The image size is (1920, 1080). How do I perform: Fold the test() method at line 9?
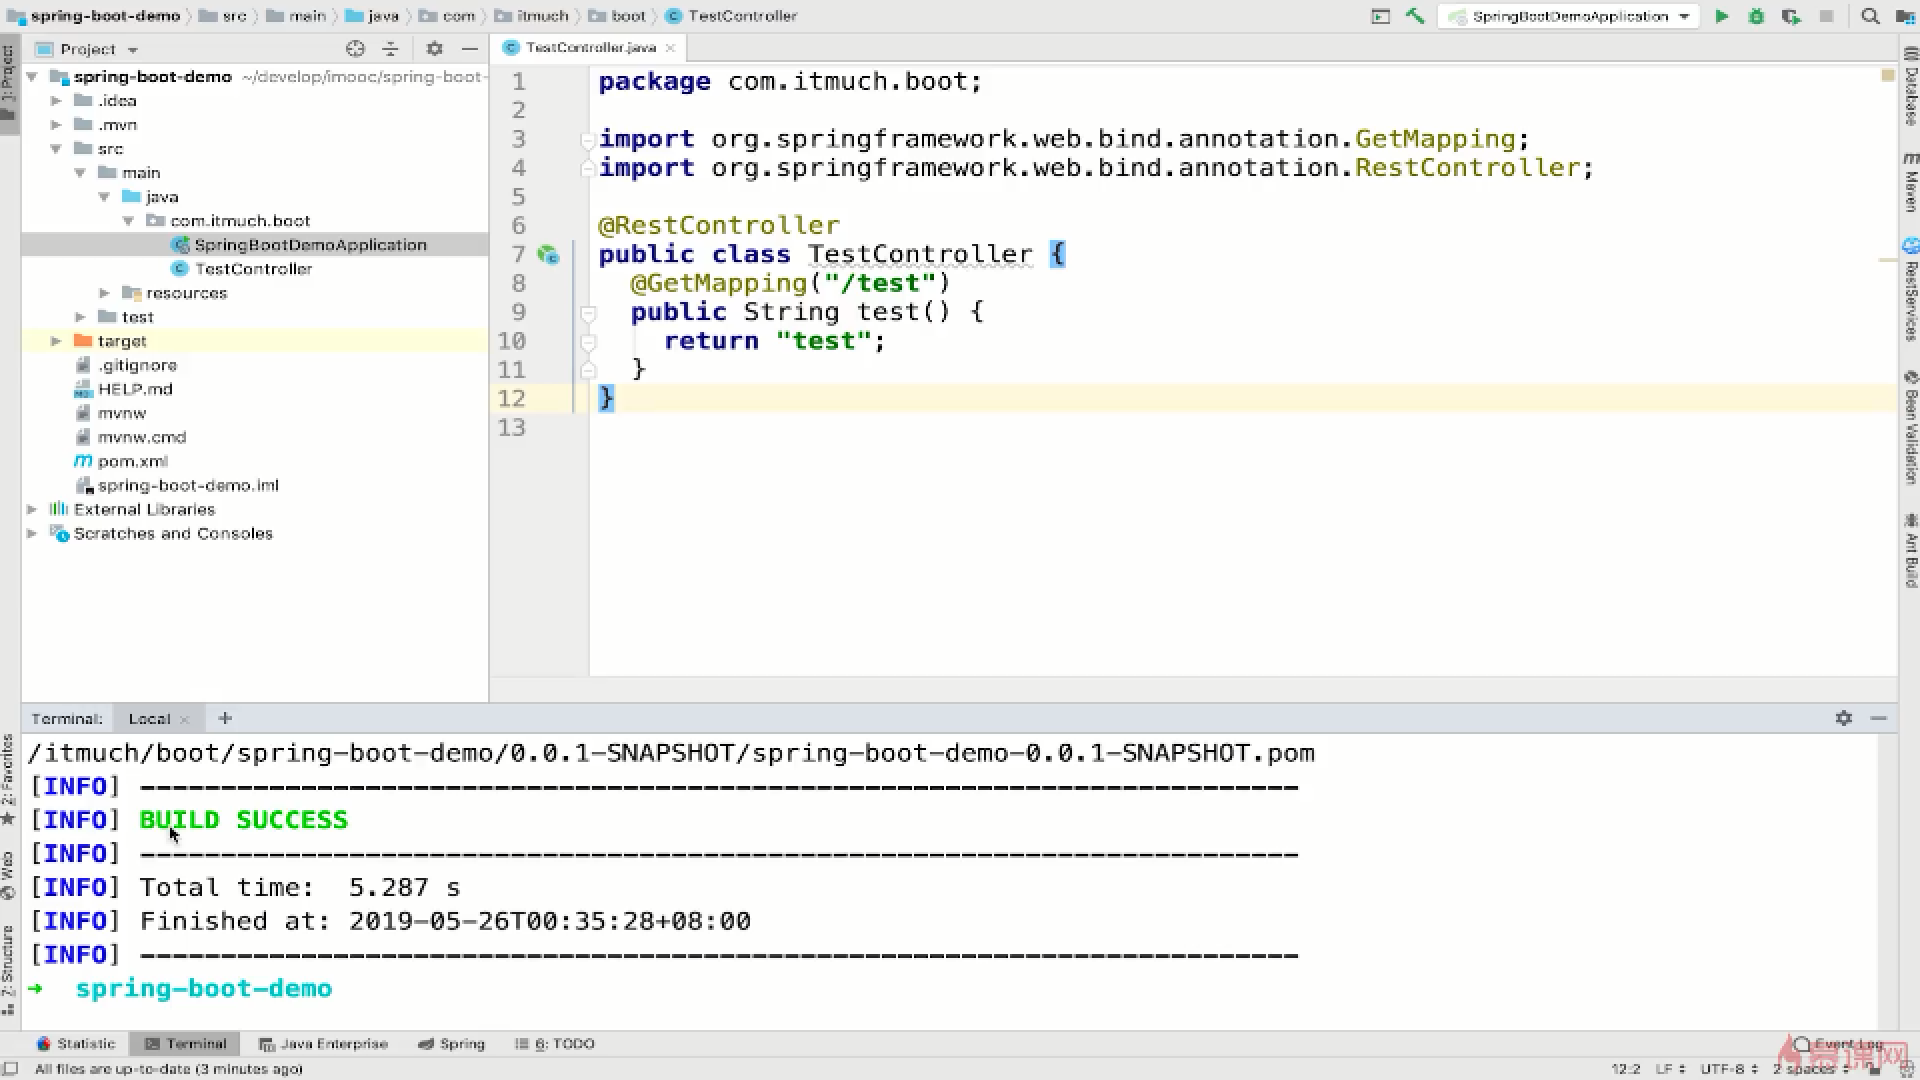(x=588, y=313)
